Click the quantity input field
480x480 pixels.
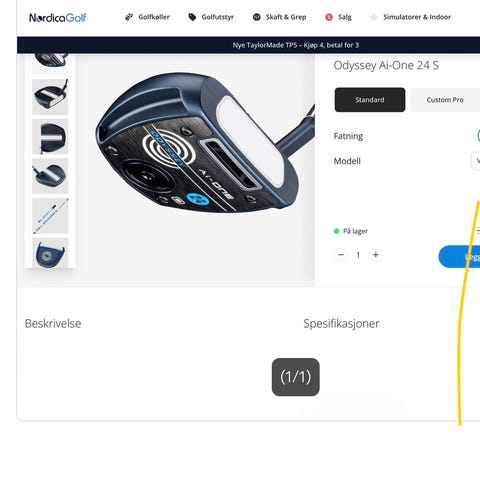pyautogui.click(x=358, y=255)
